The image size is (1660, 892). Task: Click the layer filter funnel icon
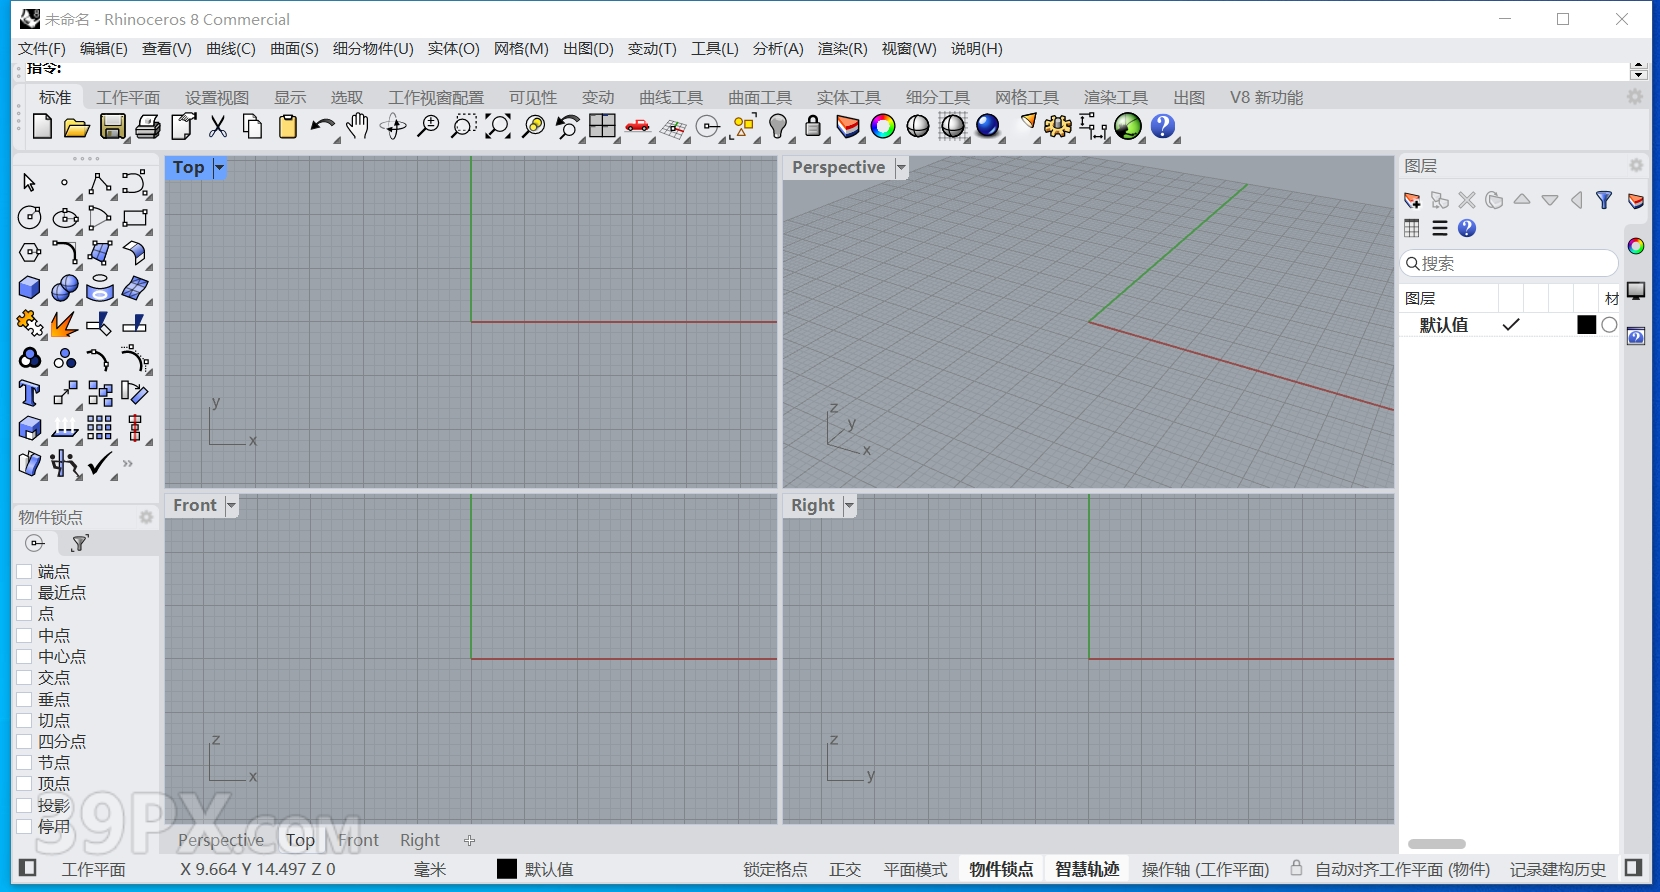pos(1604,200)
